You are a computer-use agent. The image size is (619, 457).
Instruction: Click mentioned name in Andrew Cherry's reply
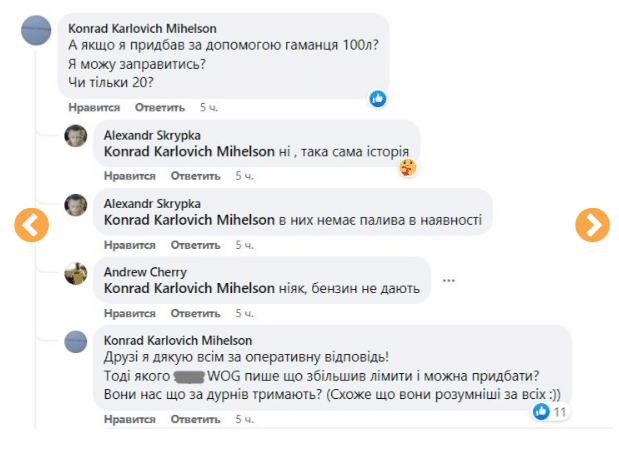pos(189,289)
